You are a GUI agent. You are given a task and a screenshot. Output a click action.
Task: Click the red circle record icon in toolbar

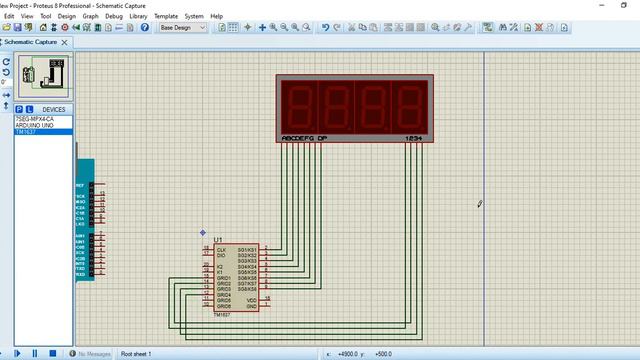tap(65, 27)
